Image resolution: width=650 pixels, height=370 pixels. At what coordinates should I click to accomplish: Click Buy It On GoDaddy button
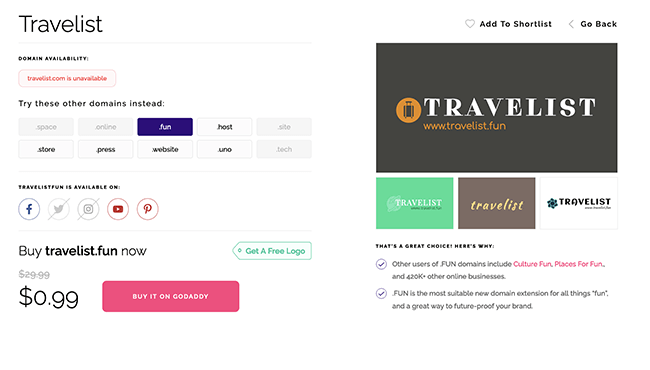click(171, 296)
